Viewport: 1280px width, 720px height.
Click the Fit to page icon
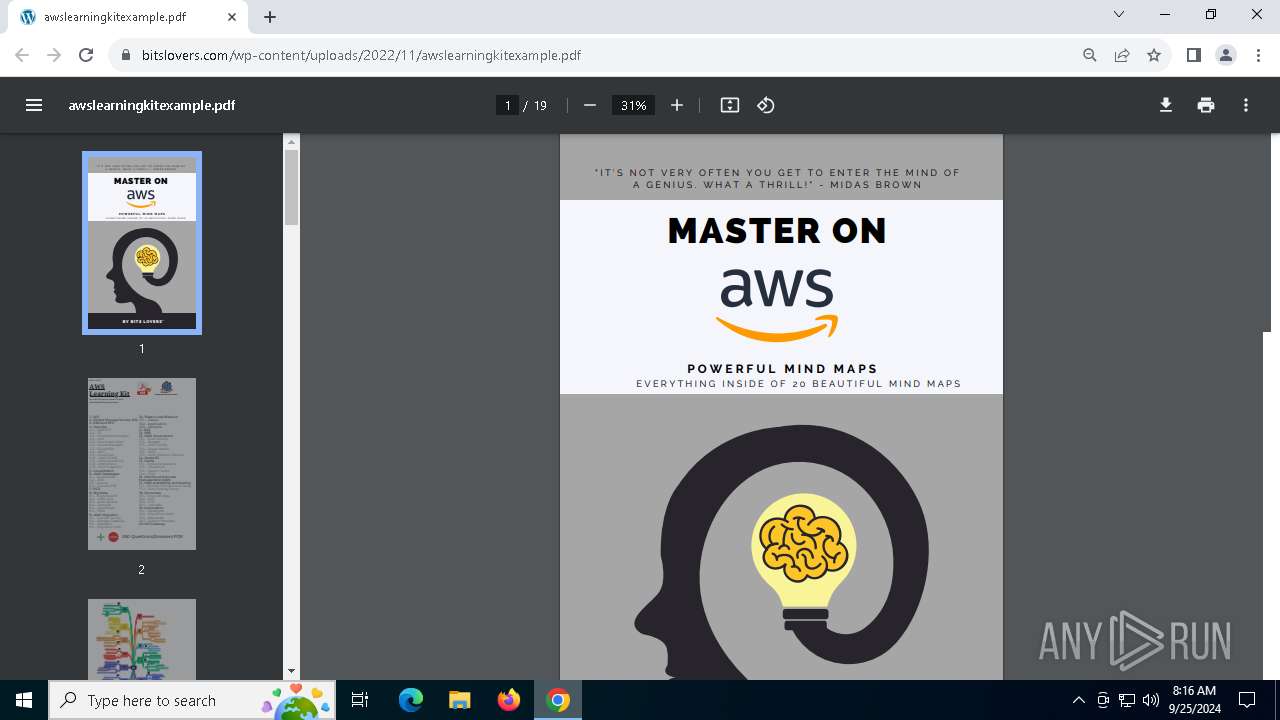pos(730,105)
